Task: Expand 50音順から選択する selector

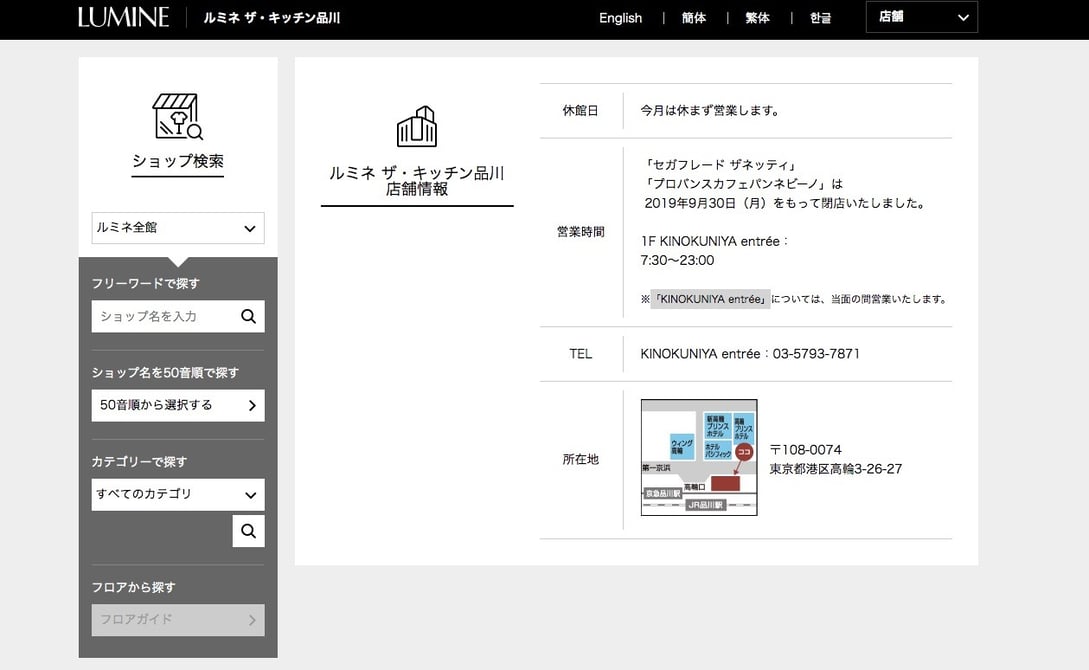Action: coord(178,405)
